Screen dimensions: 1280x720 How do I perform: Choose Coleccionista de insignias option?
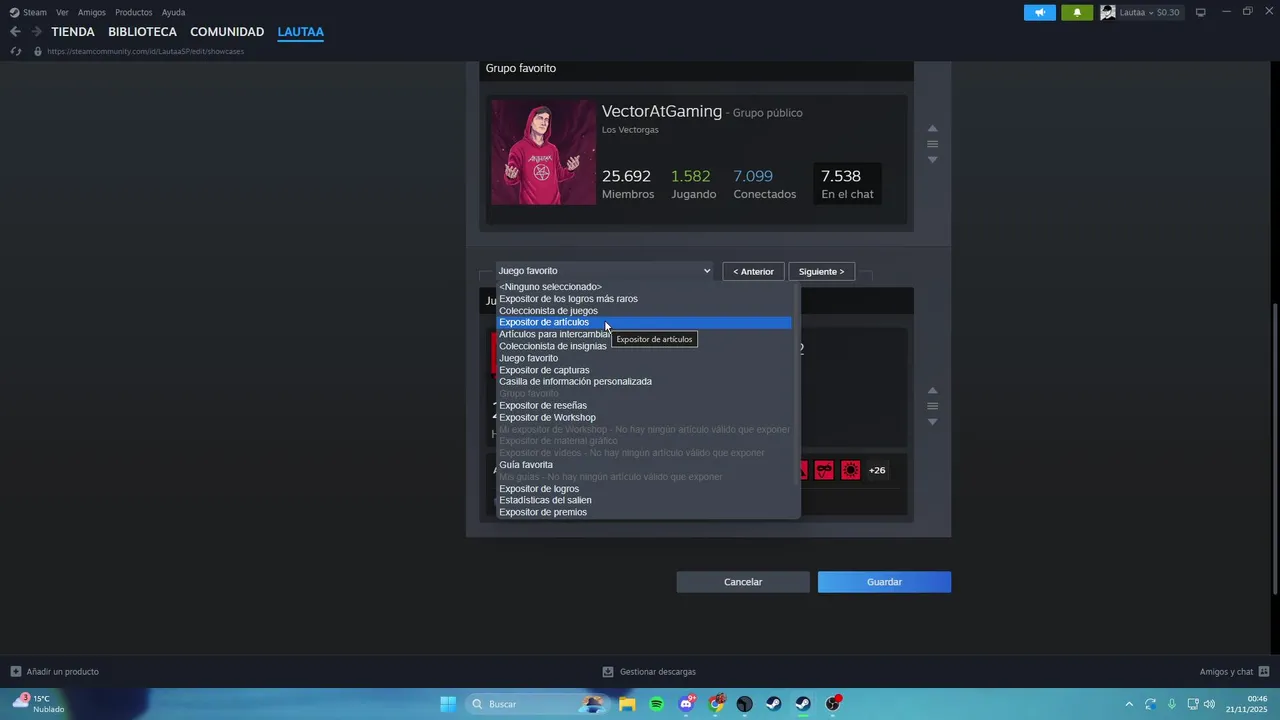click(644, 346)
